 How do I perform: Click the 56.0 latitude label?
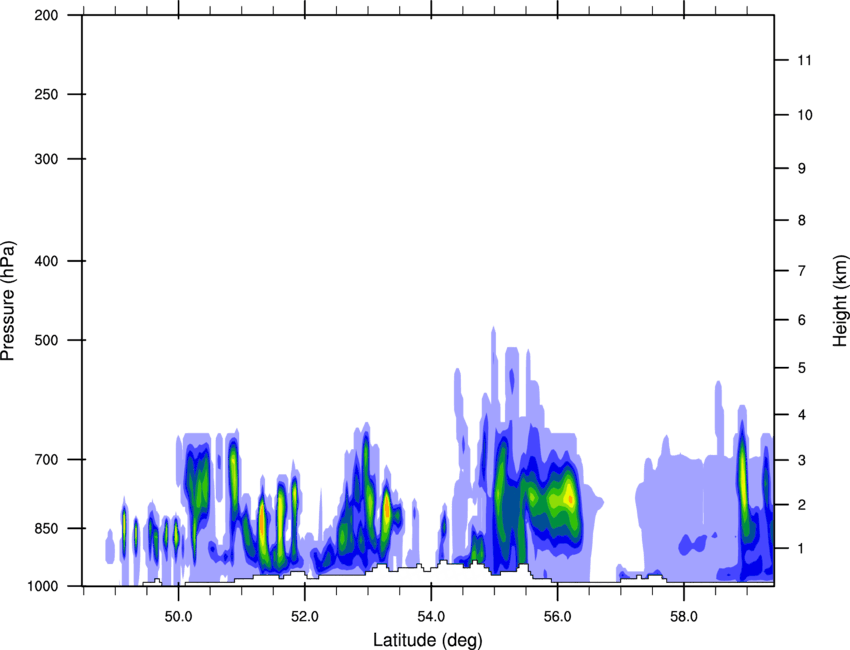557,617
